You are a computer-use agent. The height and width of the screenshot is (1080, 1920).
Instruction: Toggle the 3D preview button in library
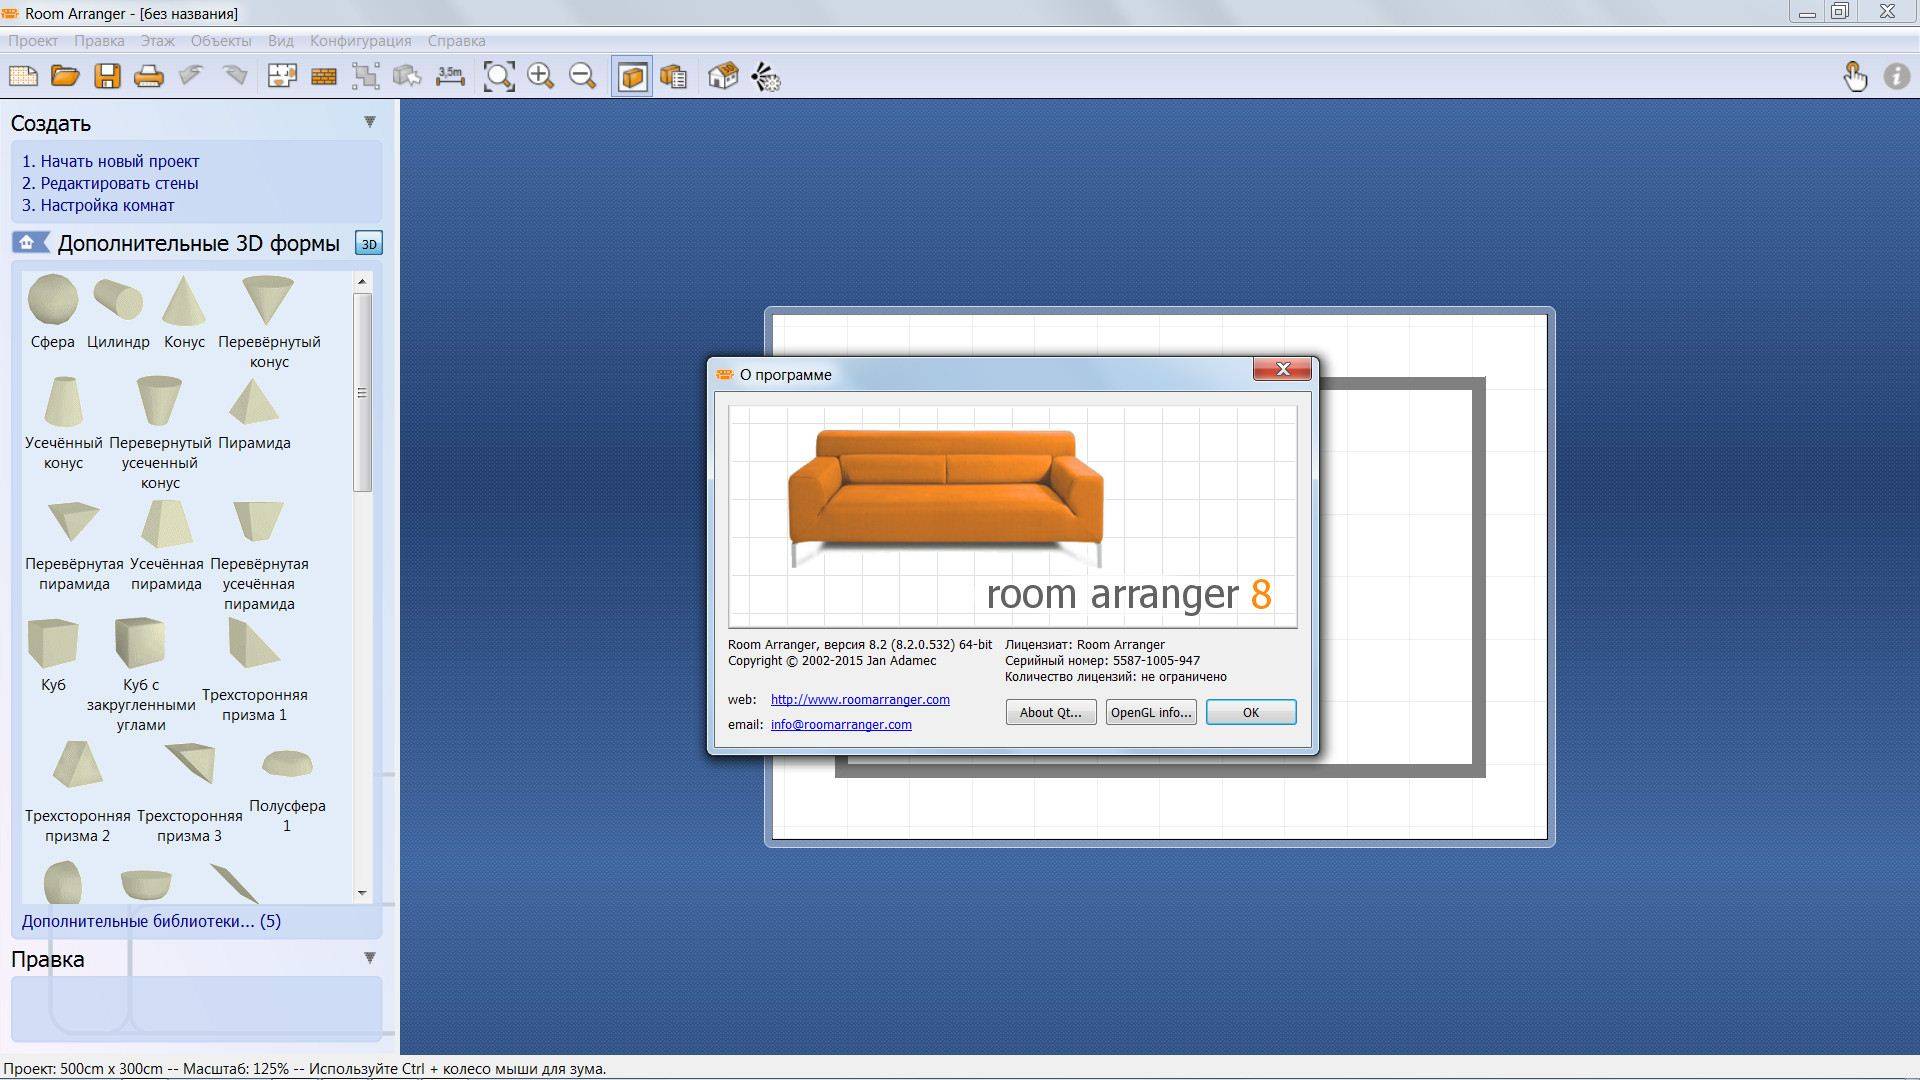coord(369,244)
